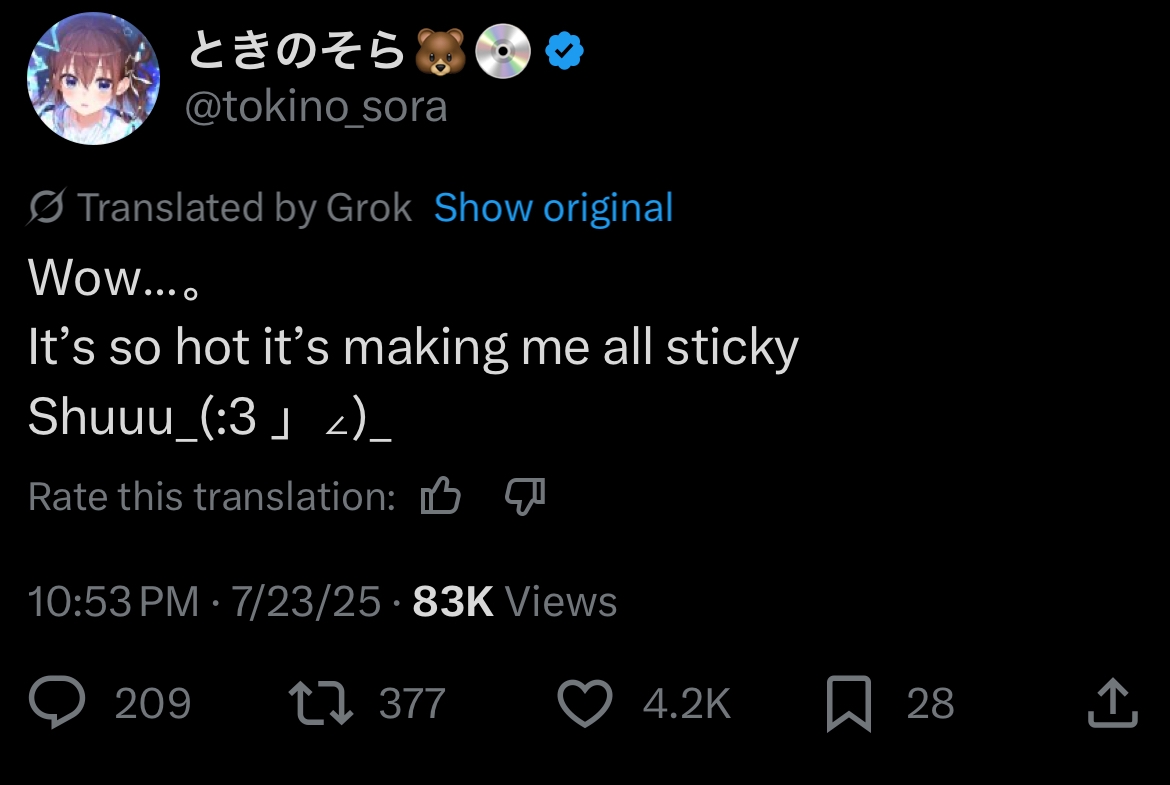Viewport: 1170px width, 785px height.
Task: Repost the tweet using the arrows icon
Action: [x=320, y=703]
